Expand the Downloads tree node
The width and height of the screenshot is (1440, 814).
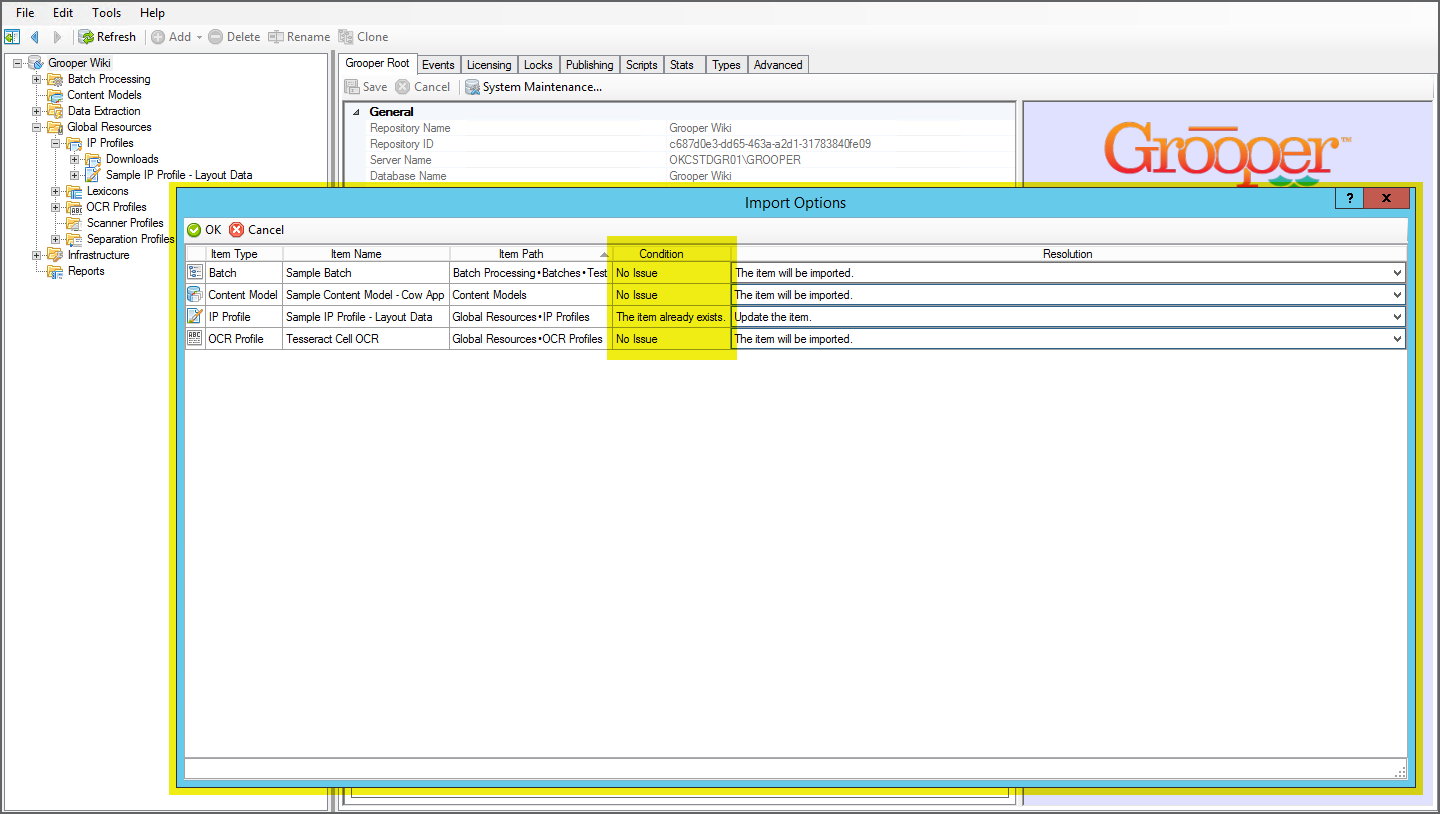click(75, 159)
